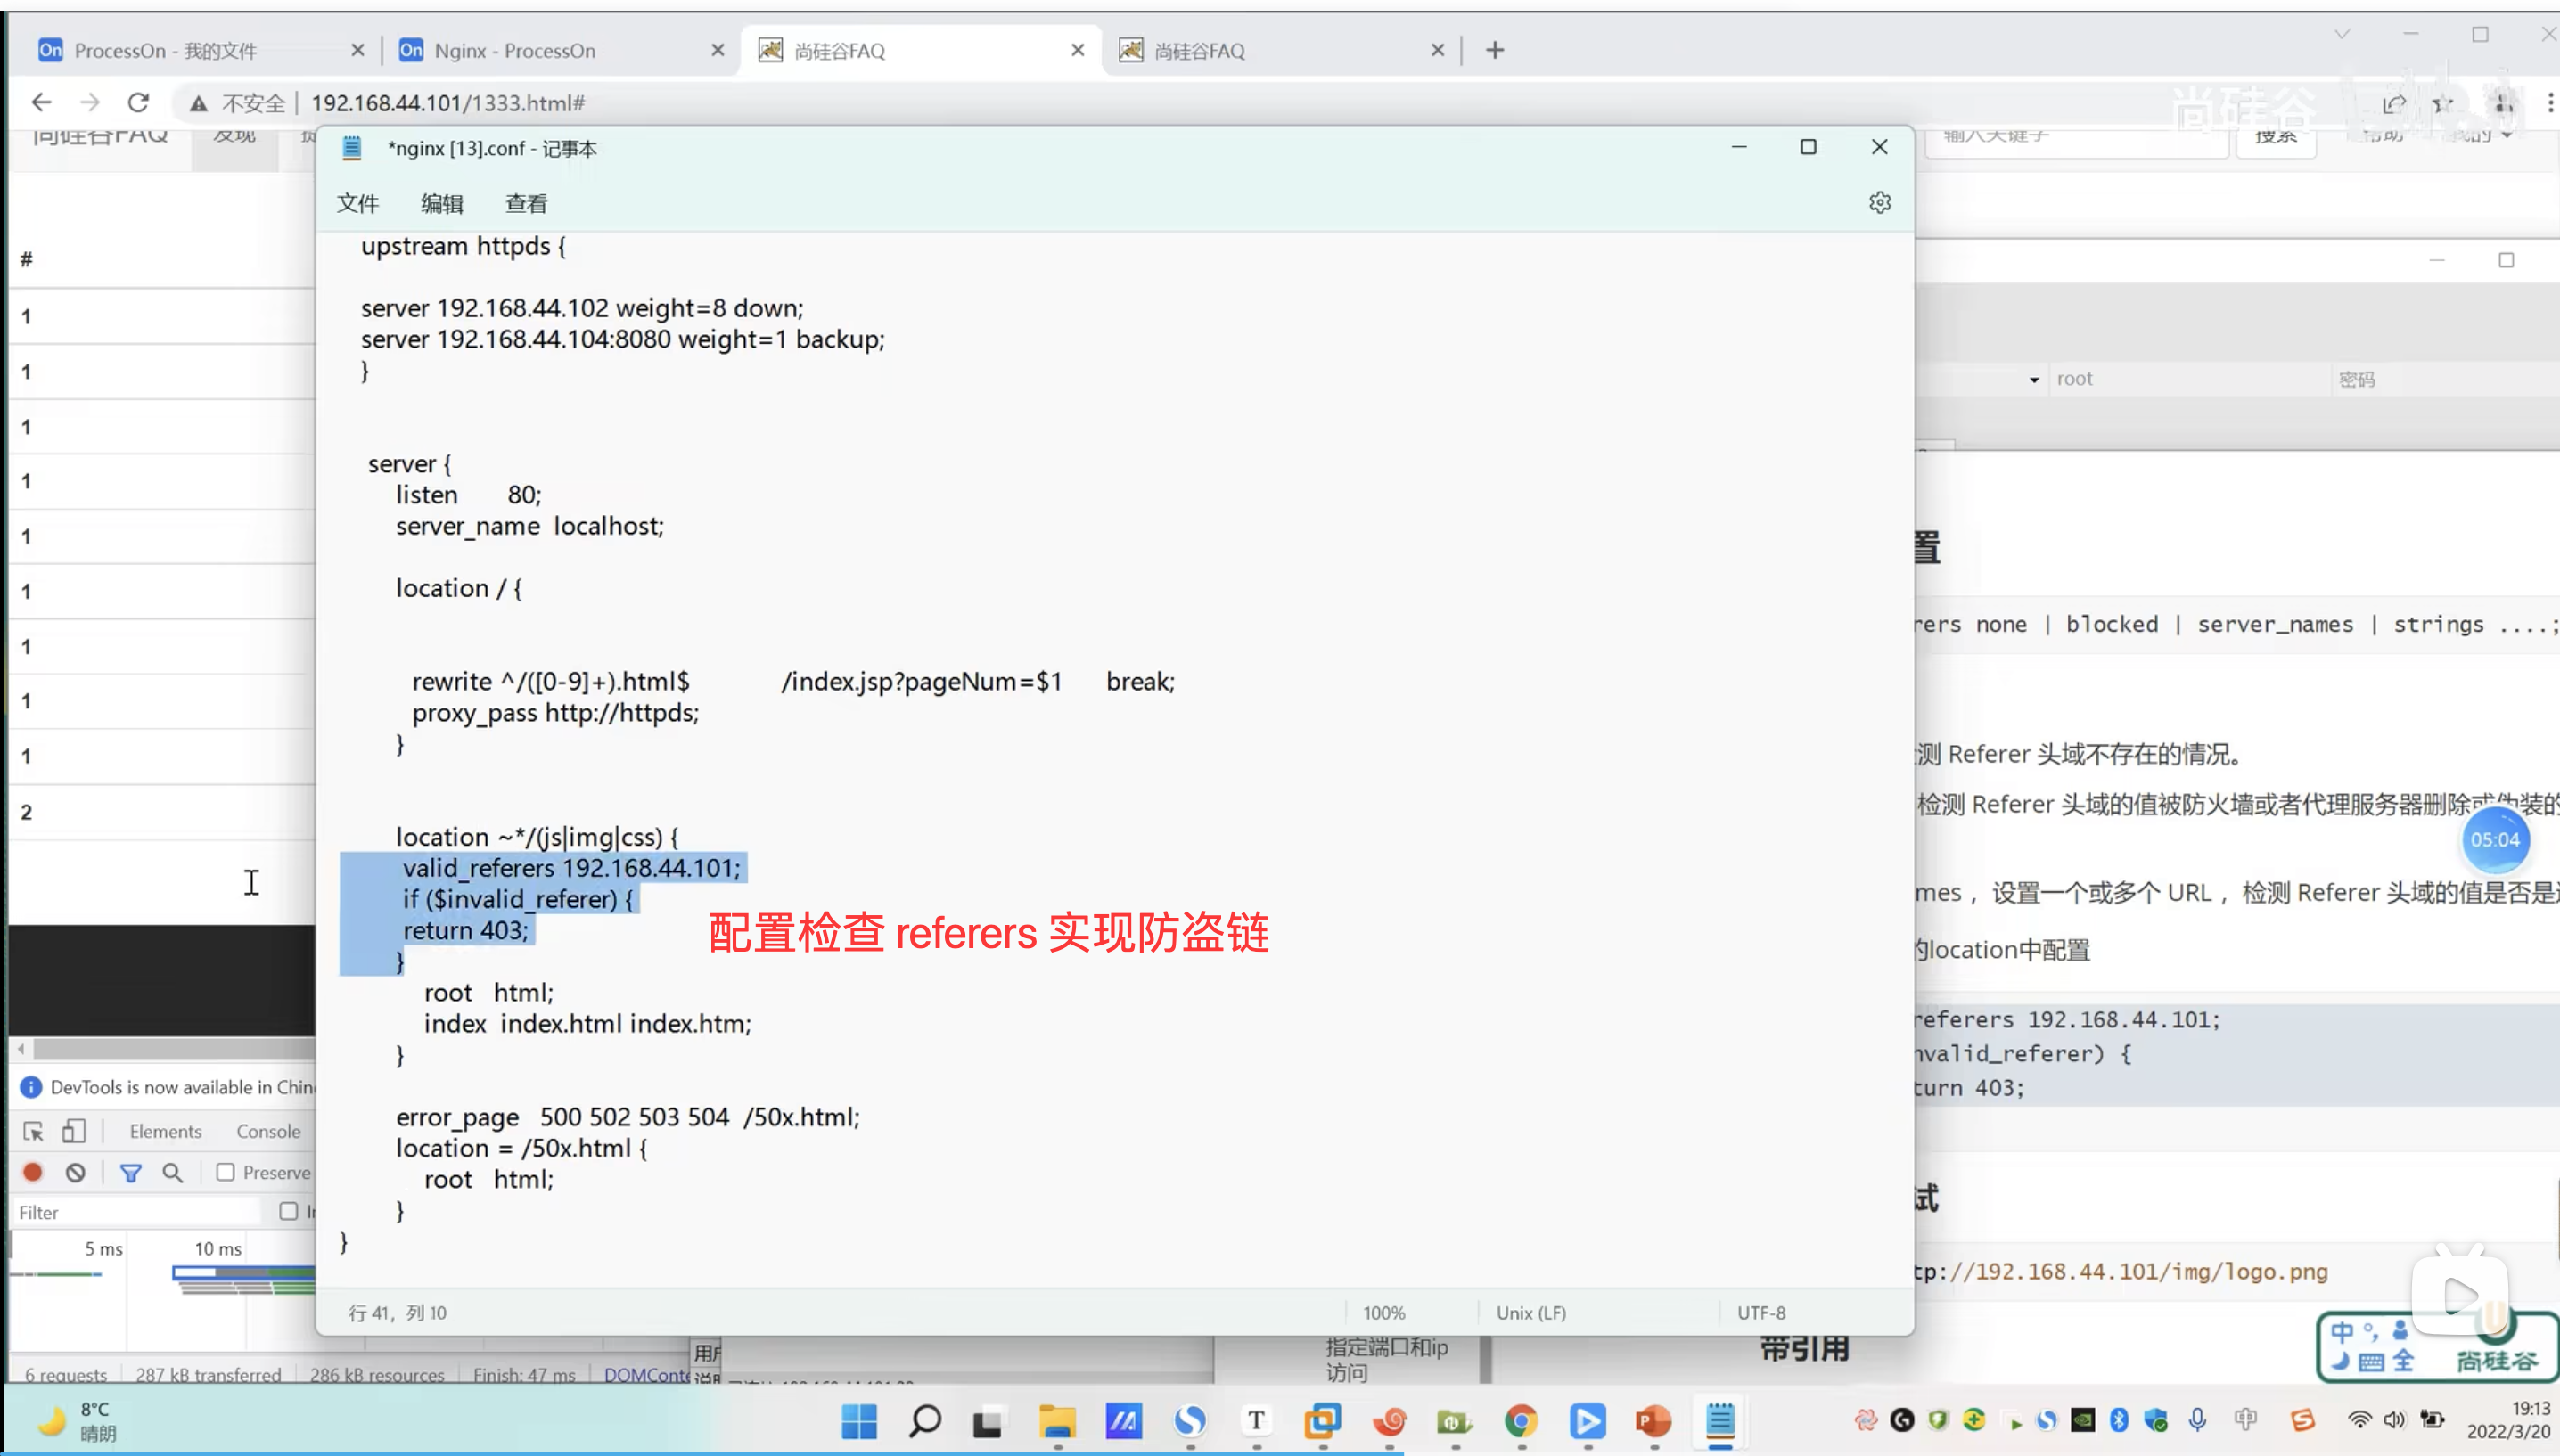This screenshot has width=2560, height=1456.
Task: Open the 文件 menu in Notepad
Action: pos(357,204)
